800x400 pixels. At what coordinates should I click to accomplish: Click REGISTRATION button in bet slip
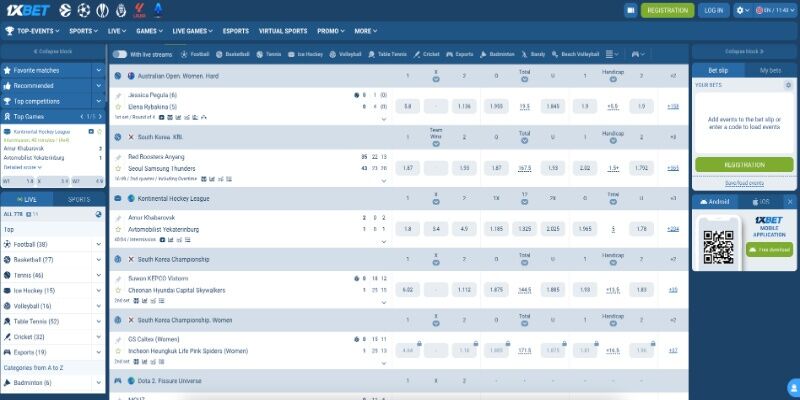744,165
